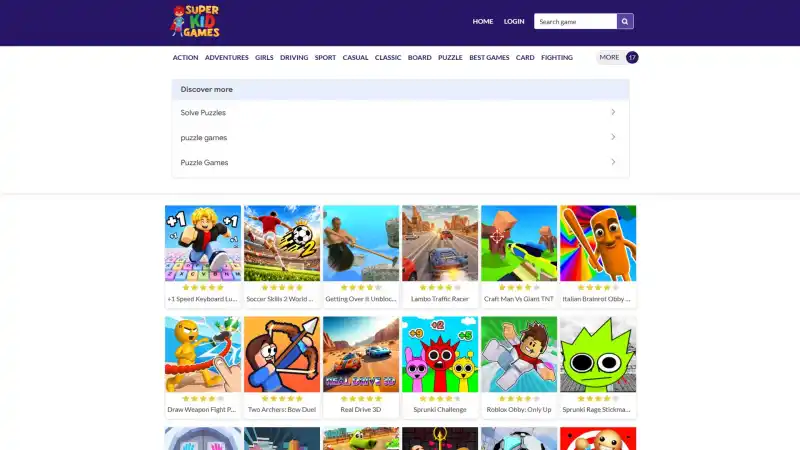Image resolution: width=800 pixels, height=450 pixels.
Task: Click the Getting Over It Unbloc... title
Action: (361, 299)
